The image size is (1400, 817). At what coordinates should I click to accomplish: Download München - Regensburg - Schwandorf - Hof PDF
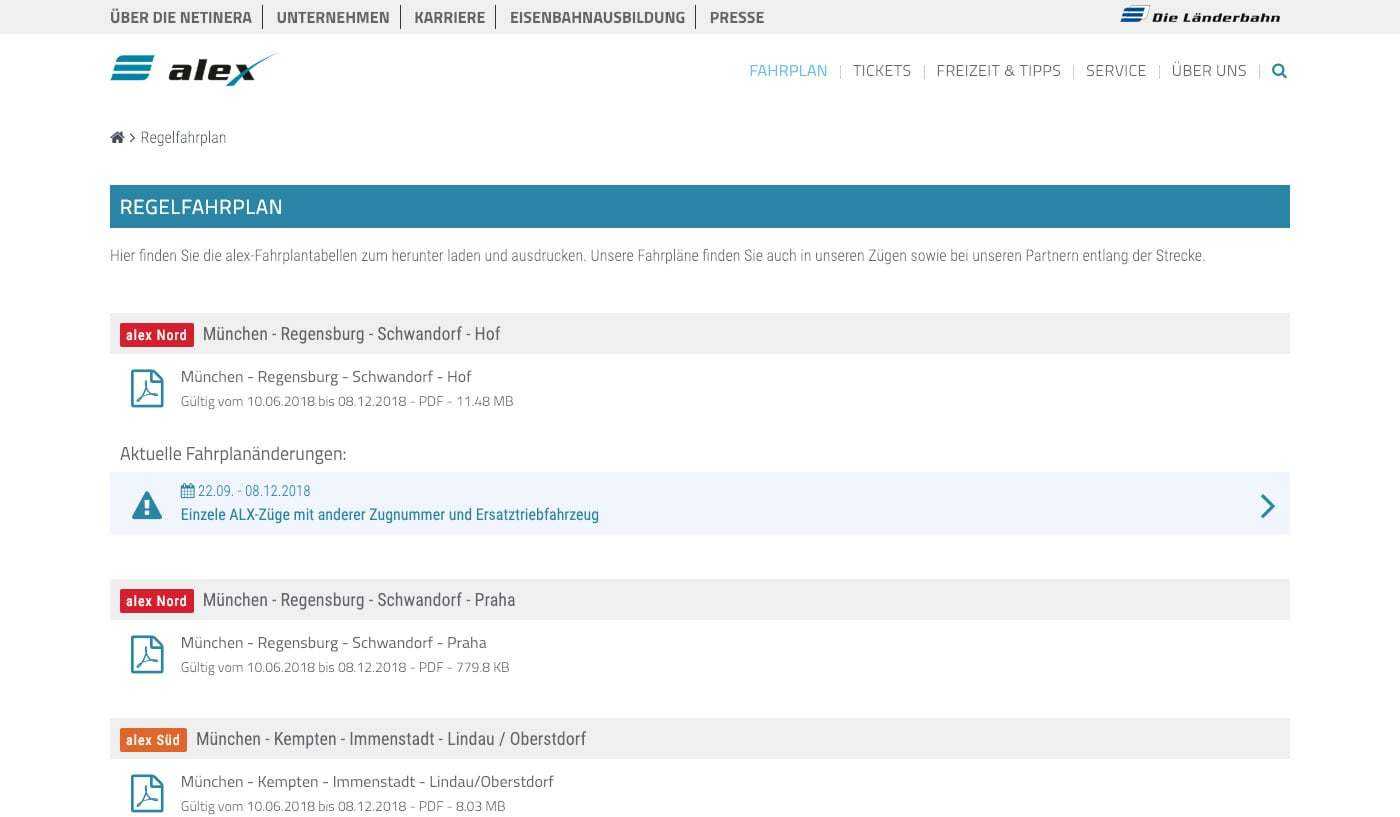pyautogui.click(x=326, y=377)
